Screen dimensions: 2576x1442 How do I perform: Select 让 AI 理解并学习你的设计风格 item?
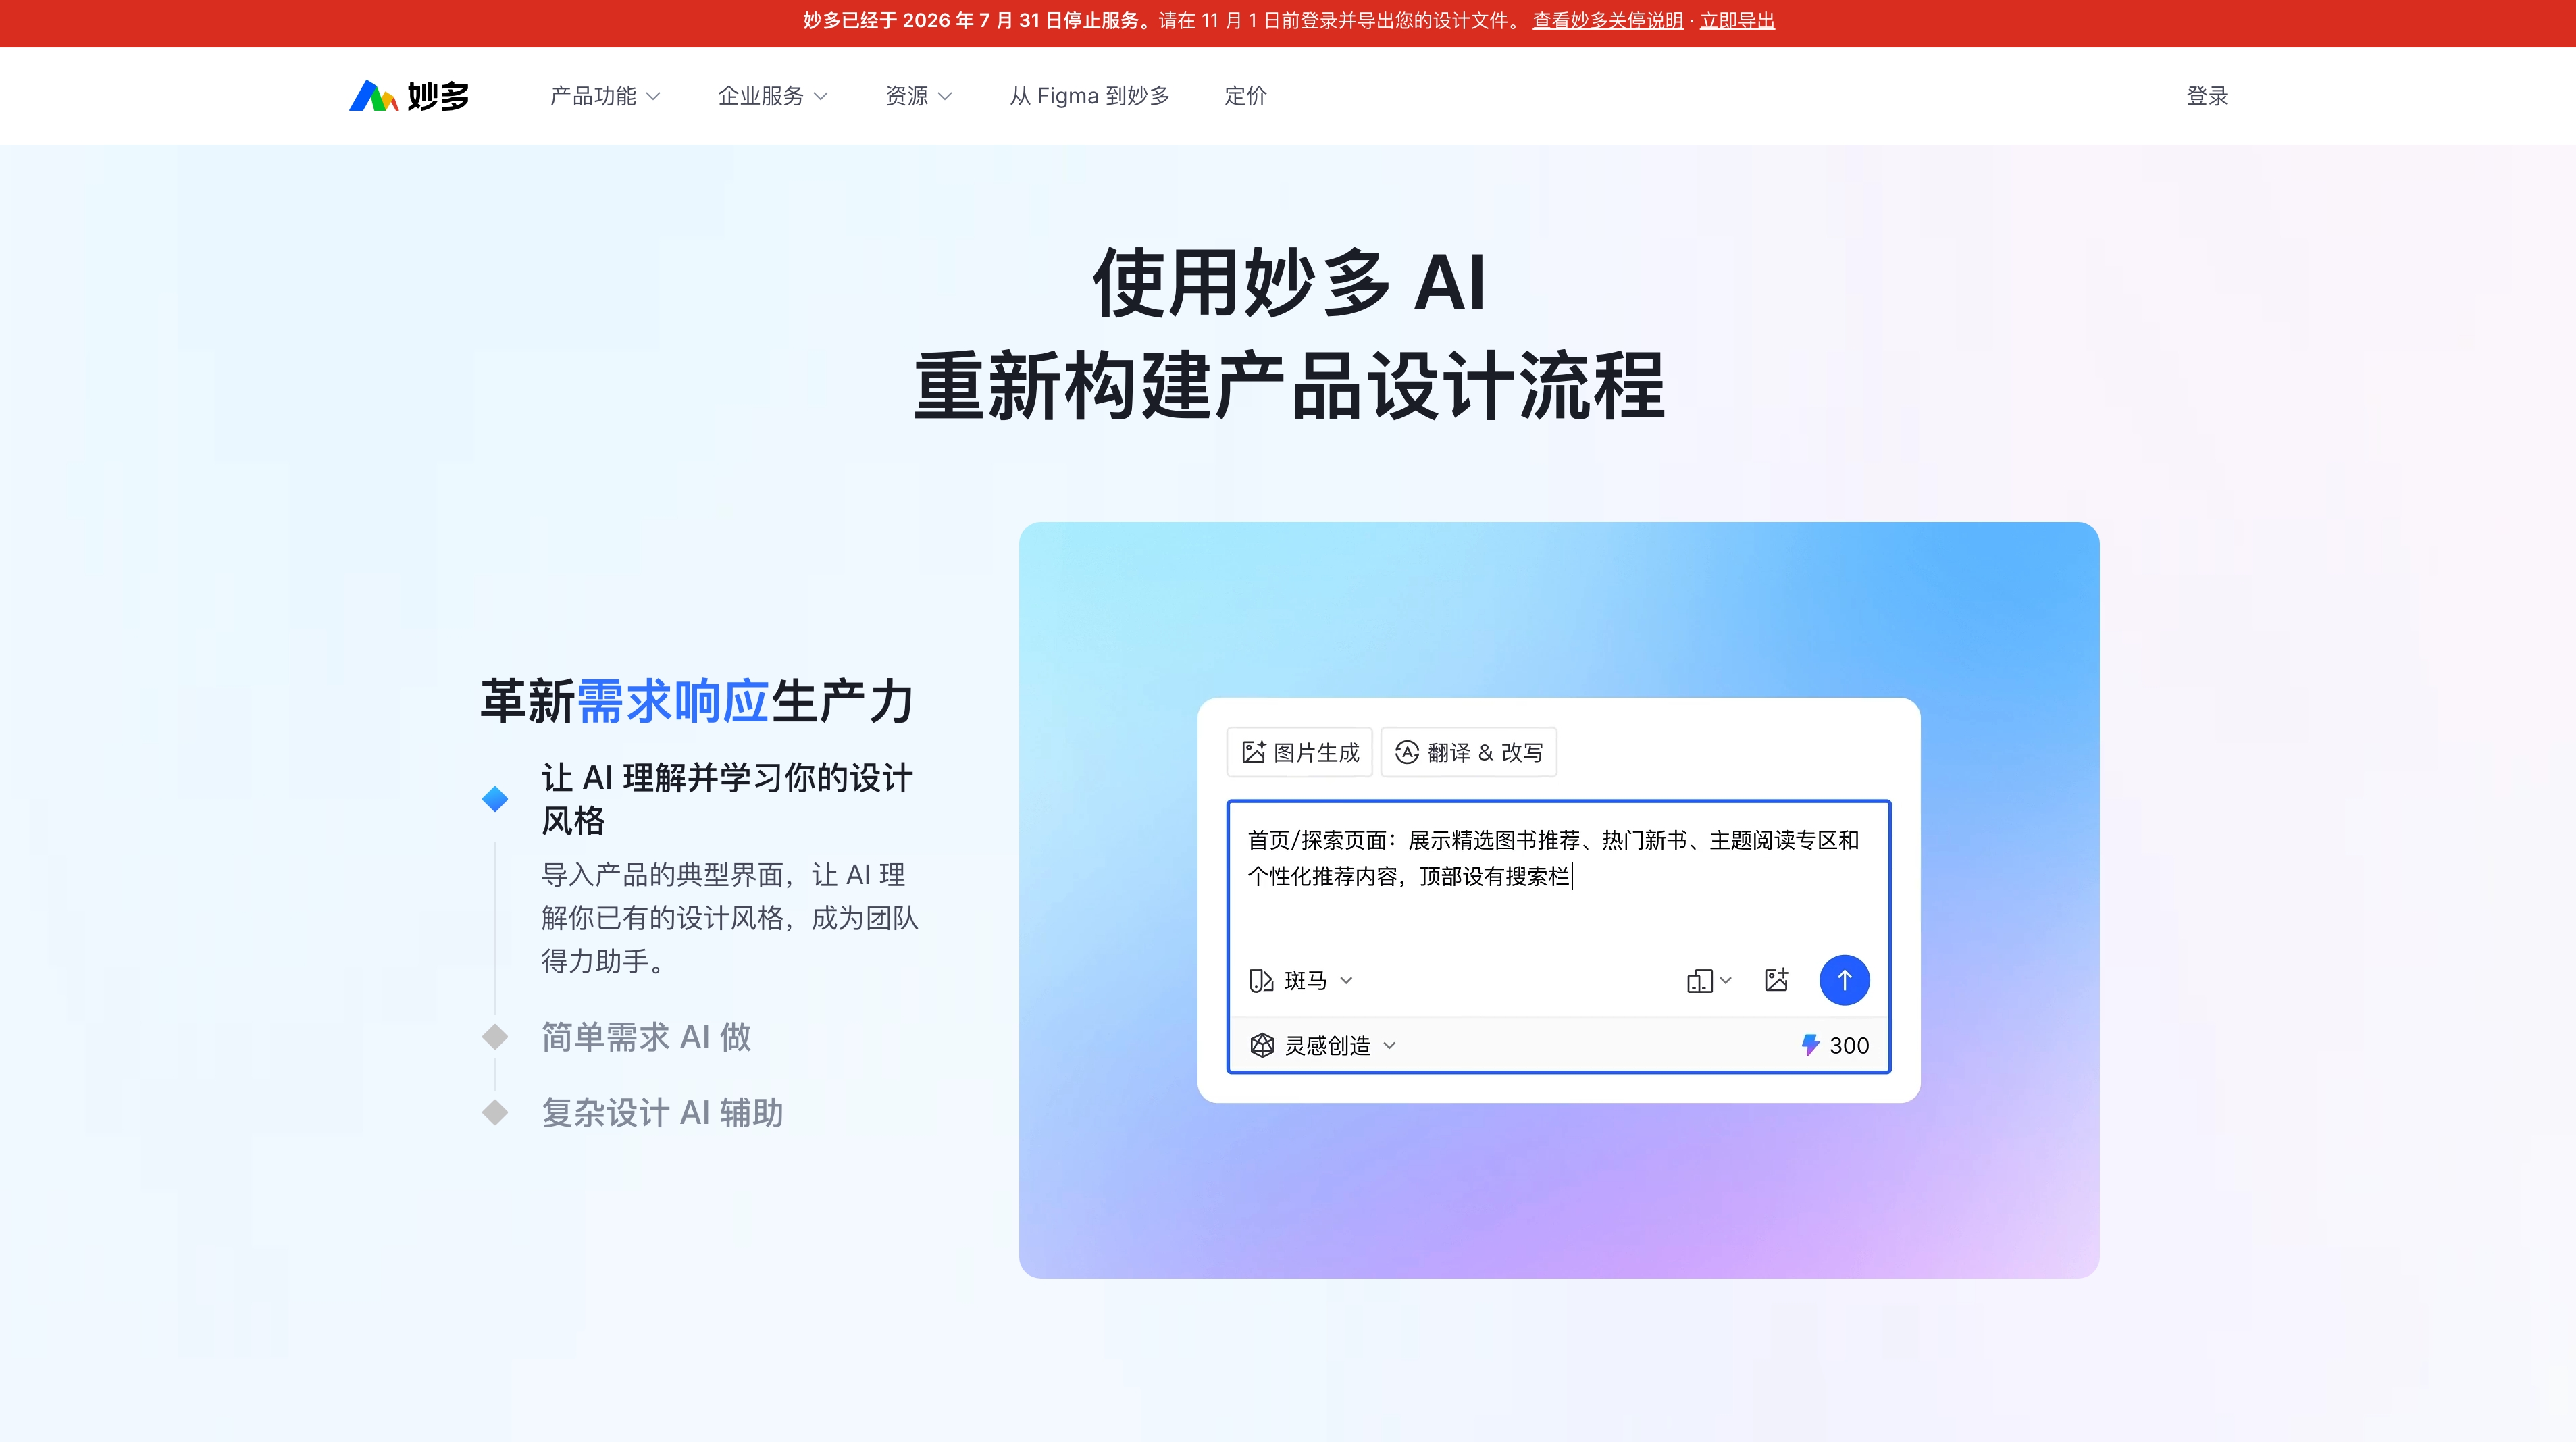[x=727, y=798]
